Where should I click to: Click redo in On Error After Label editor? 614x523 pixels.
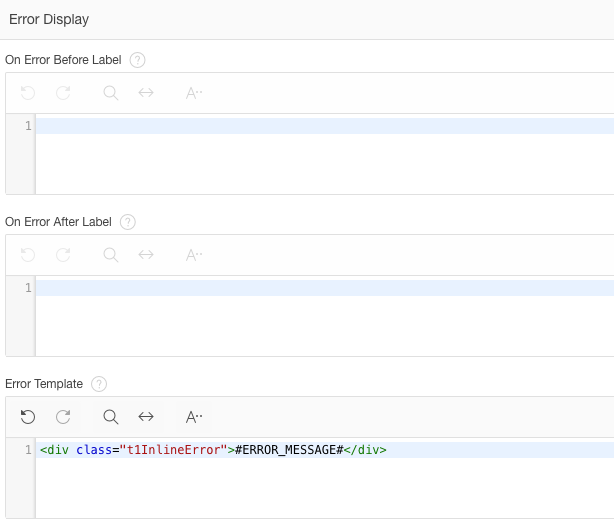click(x=63, y=255)
